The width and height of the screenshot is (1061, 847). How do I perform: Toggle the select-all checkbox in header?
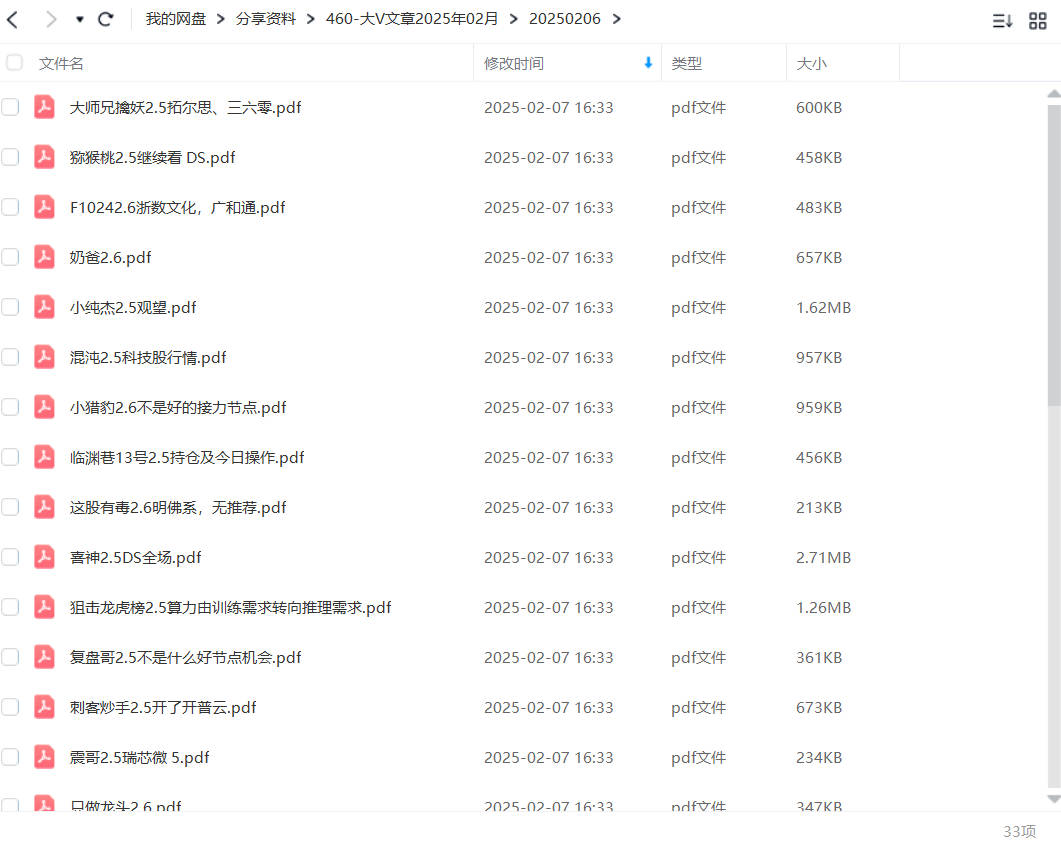(x=14, y=63)
